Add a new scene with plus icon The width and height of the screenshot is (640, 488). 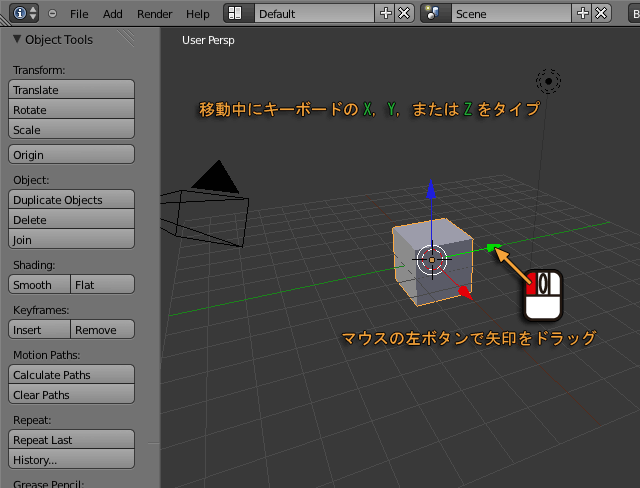pyautogui.click(x=584, y=14)
